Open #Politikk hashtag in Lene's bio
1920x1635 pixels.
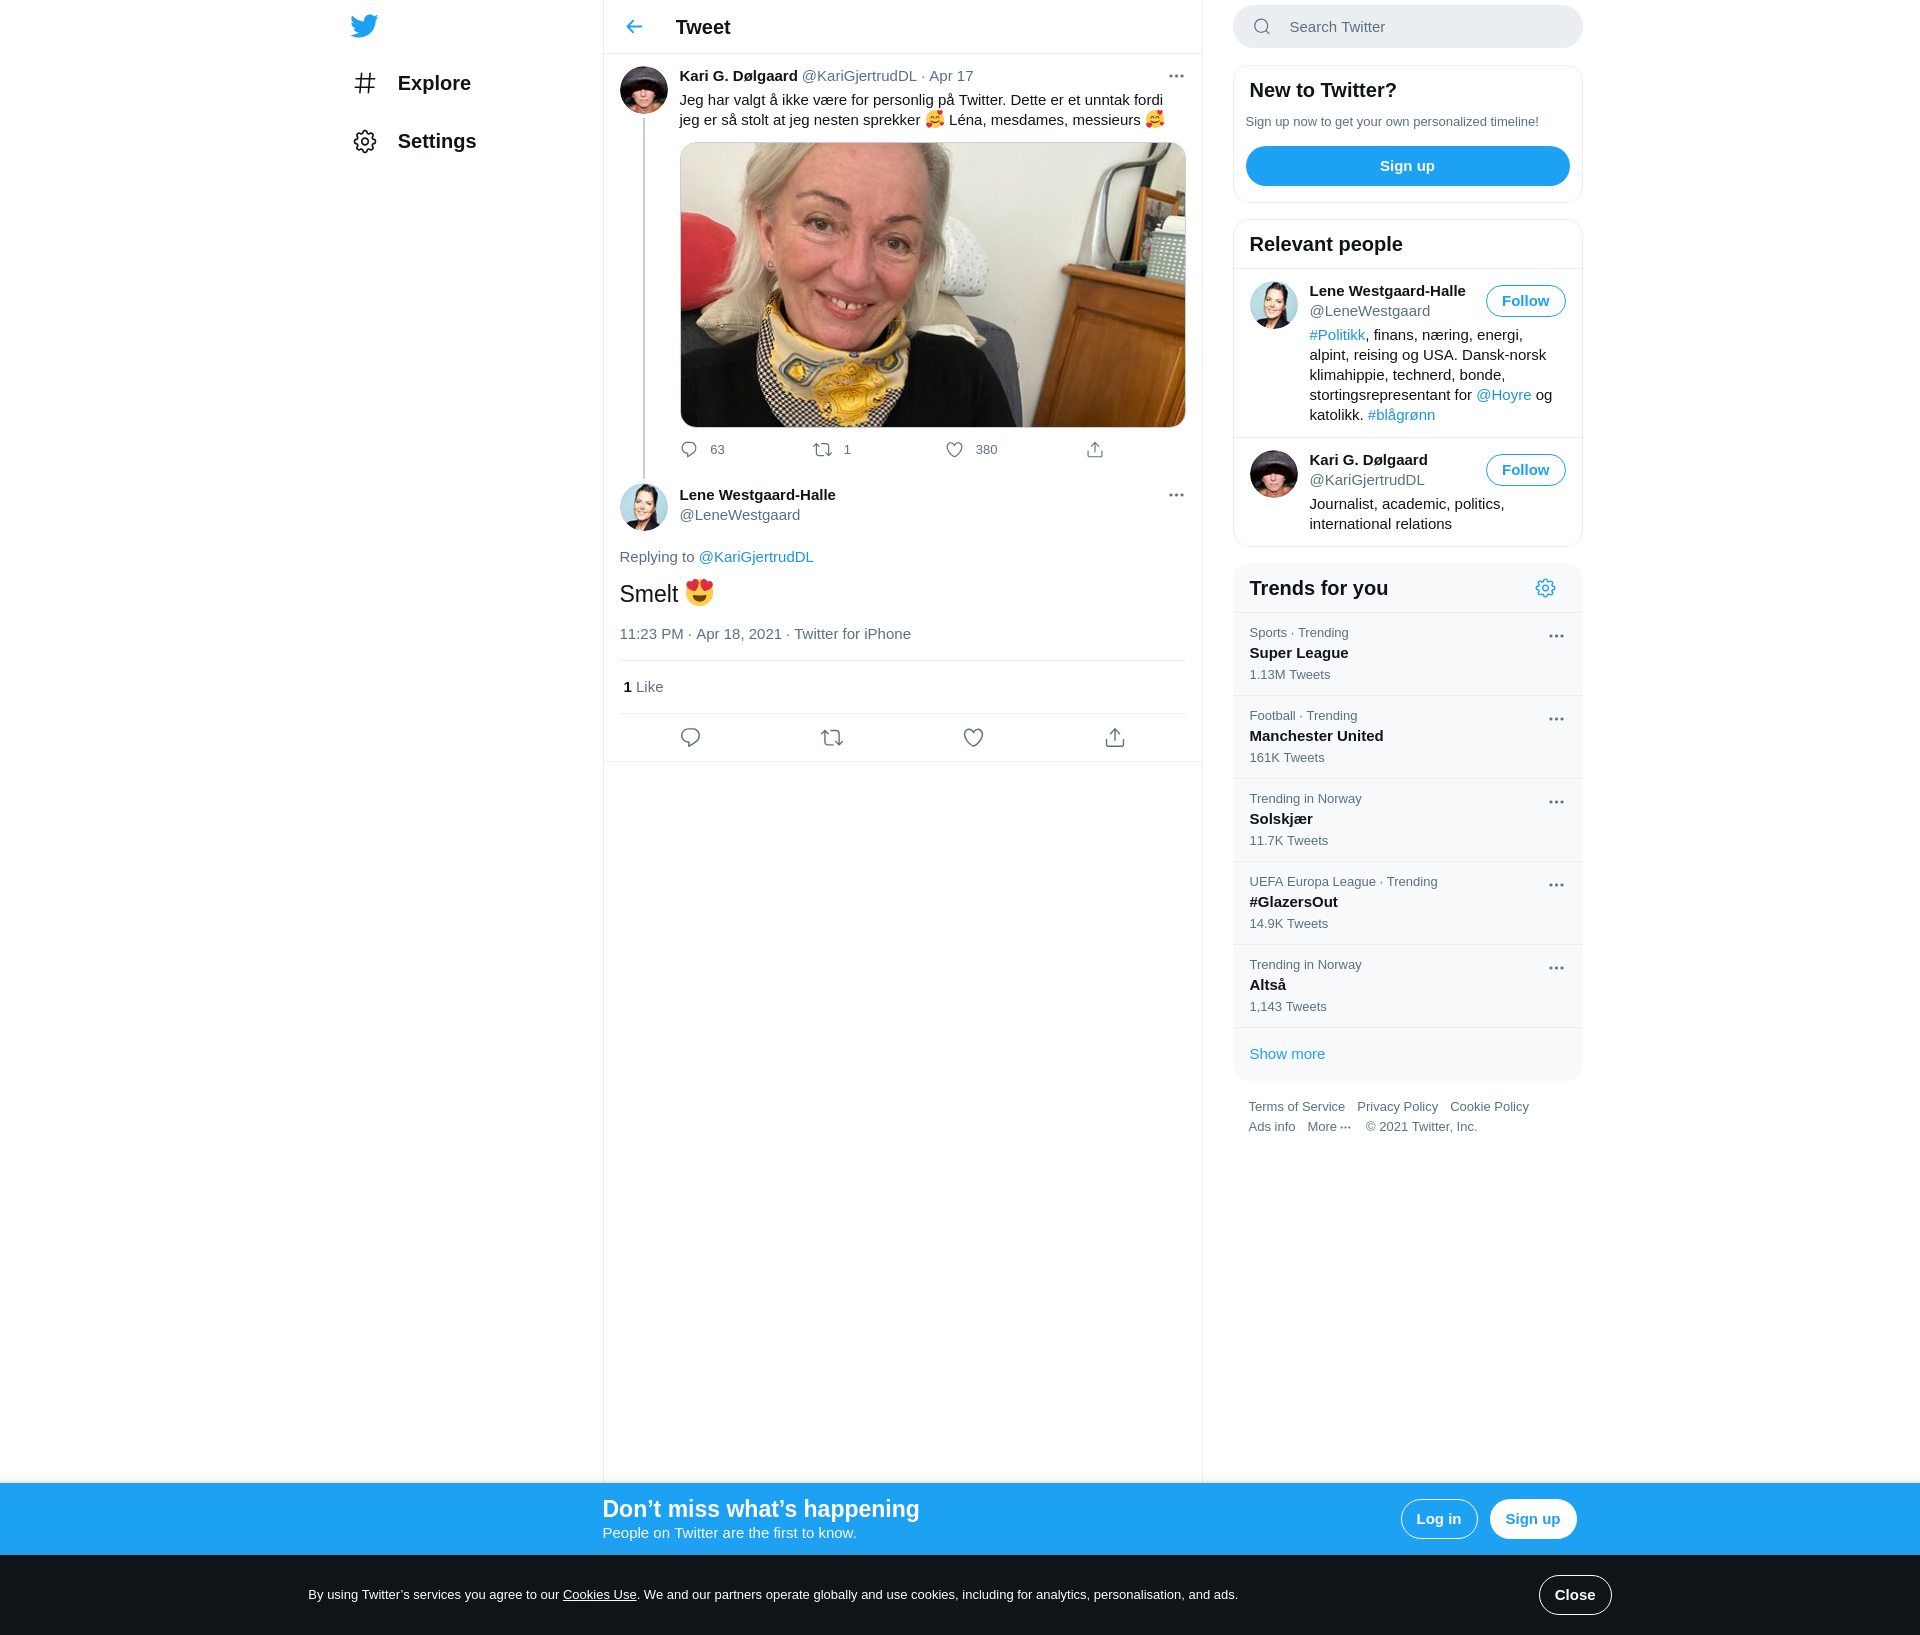[x=1337, y=335]
